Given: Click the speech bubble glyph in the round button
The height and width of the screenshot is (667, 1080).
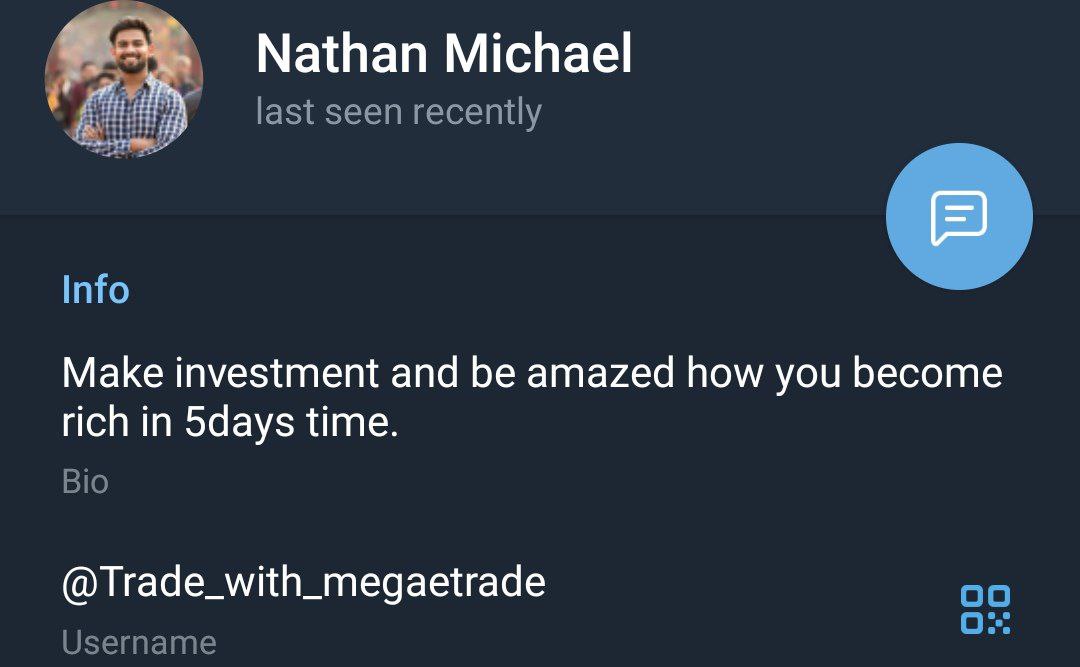Looking at the screenshot, I should [959, 218].
